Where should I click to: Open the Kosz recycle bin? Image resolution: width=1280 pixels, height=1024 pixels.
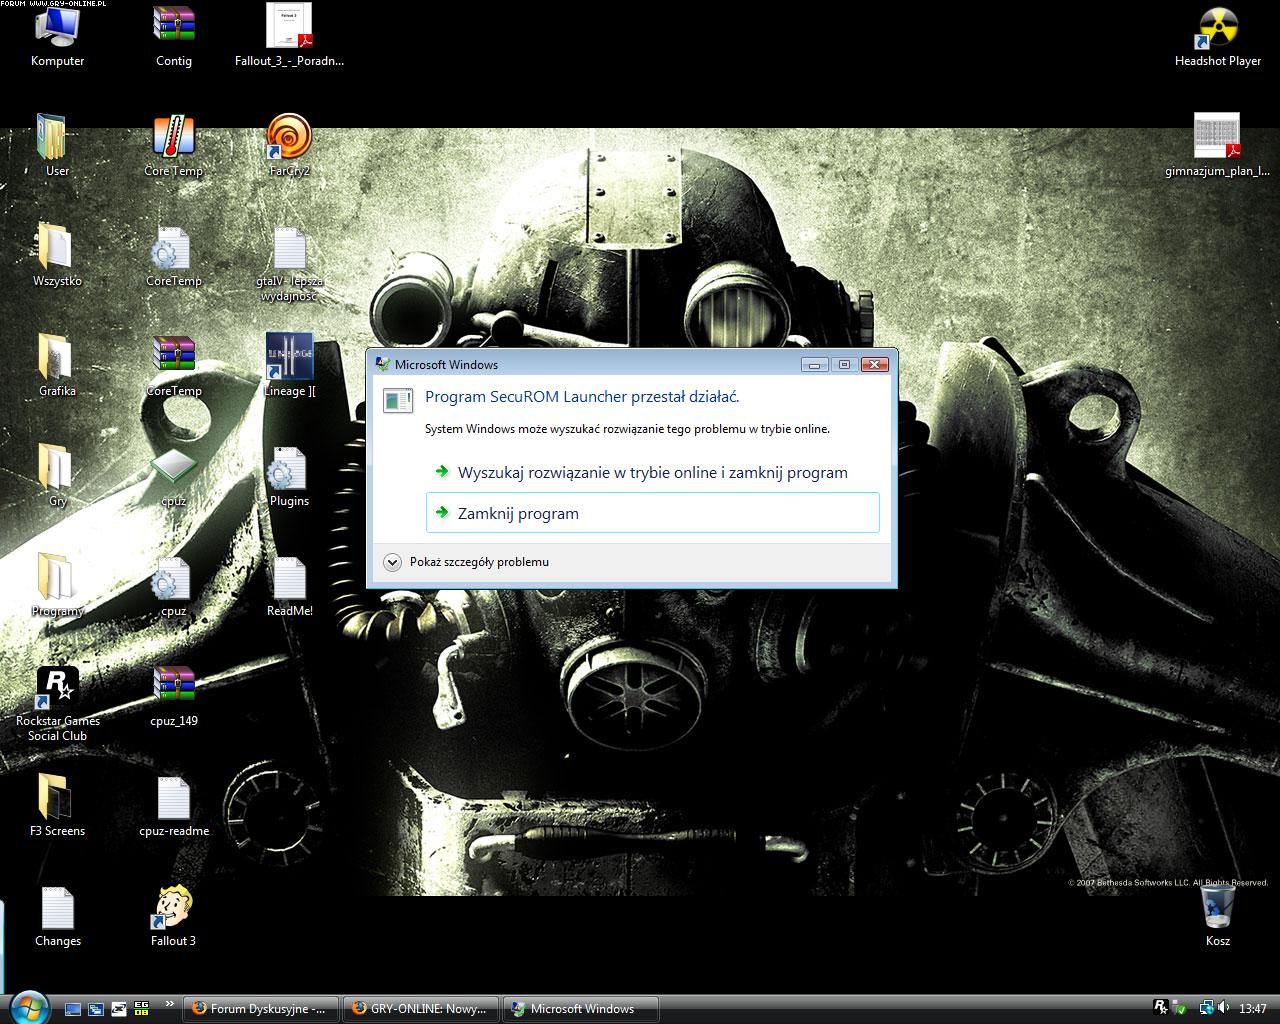tap(1217, 916)
